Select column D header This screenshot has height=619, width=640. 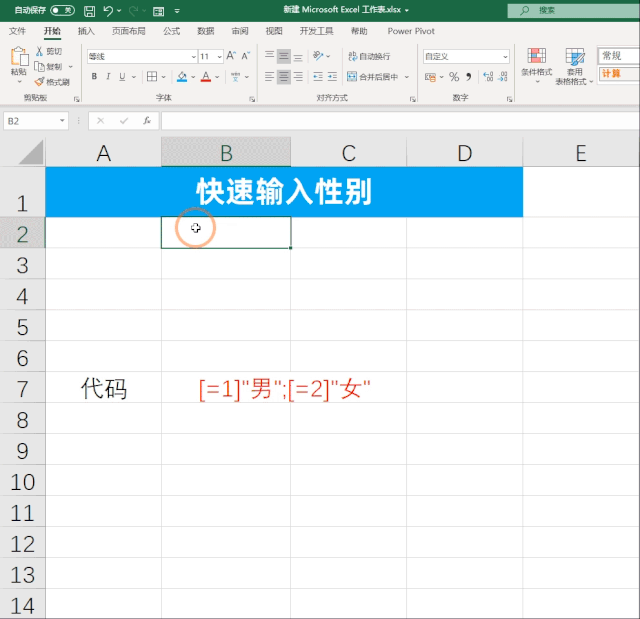pos(464,153)
